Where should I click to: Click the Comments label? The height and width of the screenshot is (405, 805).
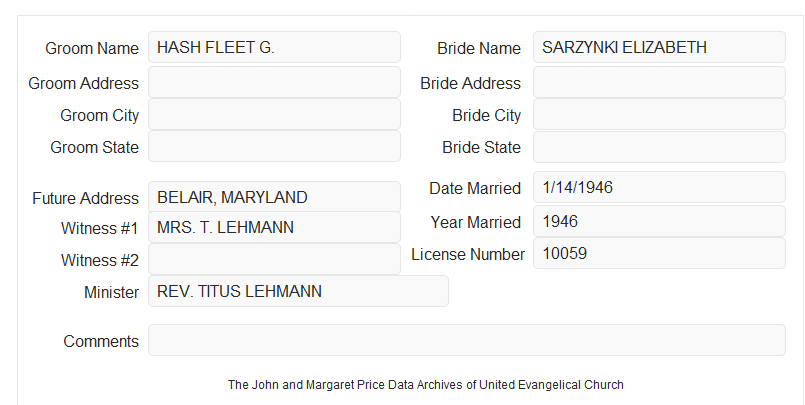pyautogui.click(x=101, y=341)
